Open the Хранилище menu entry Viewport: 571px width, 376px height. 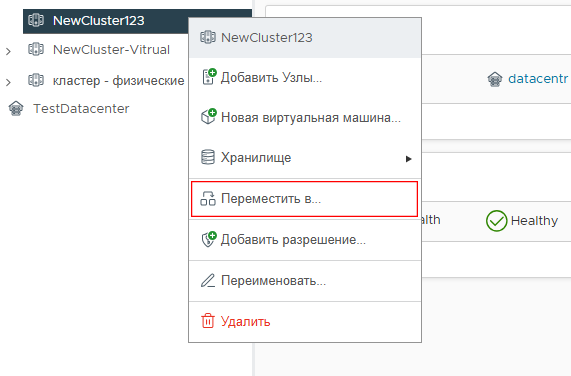pyautogui.click(x=305, y=158)
